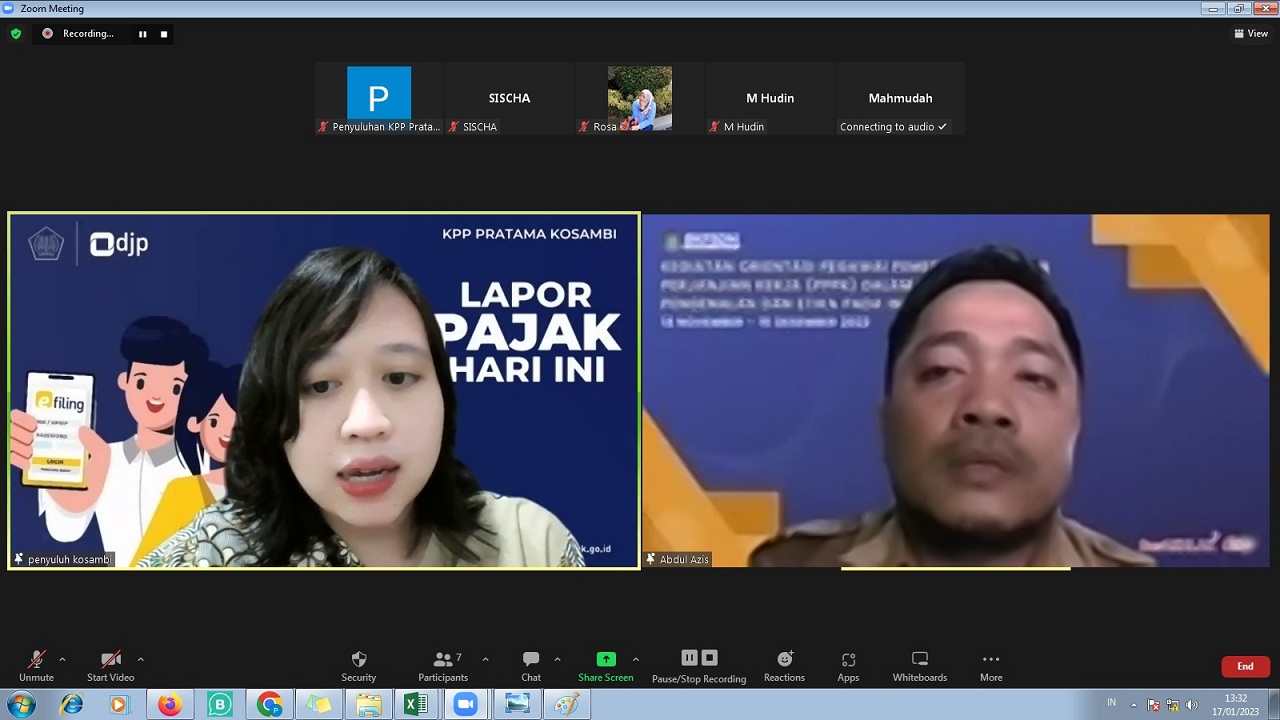This screenshot has width=1280, height=720.
Task: Click the red End meeting button
Action: pyautogui.click(x=1245, y=666)
